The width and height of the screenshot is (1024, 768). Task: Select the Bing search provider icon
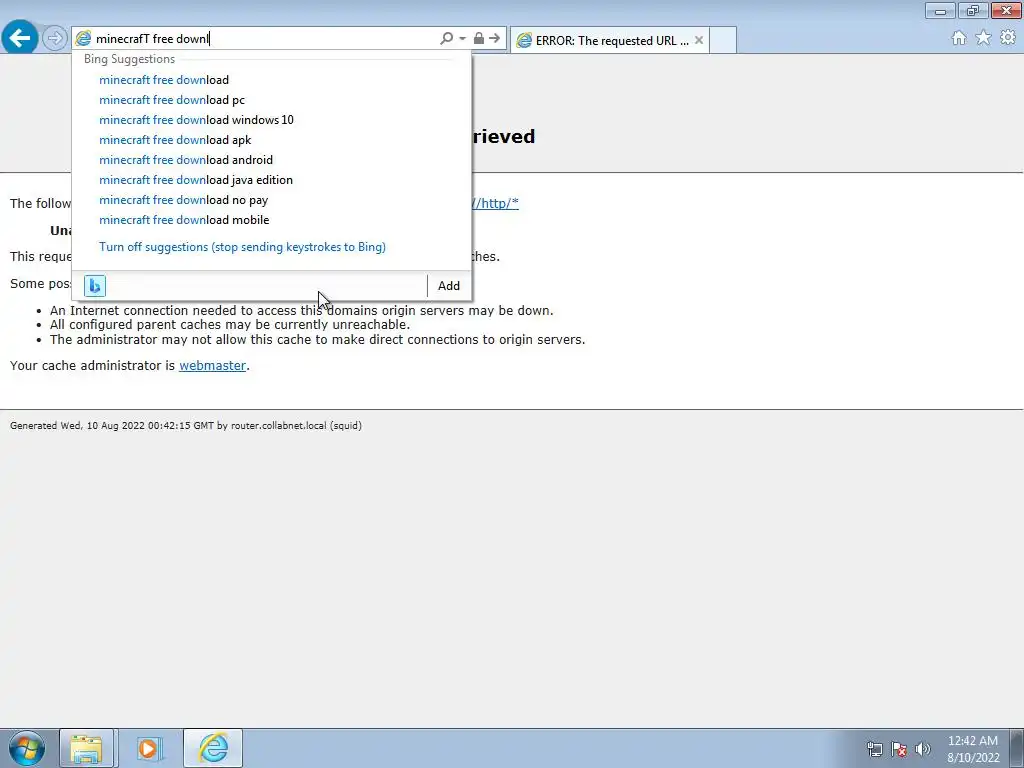coord(95,285)
